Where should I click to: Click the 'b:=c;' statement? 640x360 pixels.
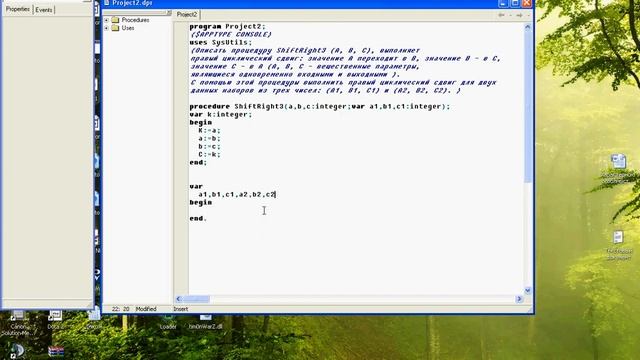(x=209, y=147)
